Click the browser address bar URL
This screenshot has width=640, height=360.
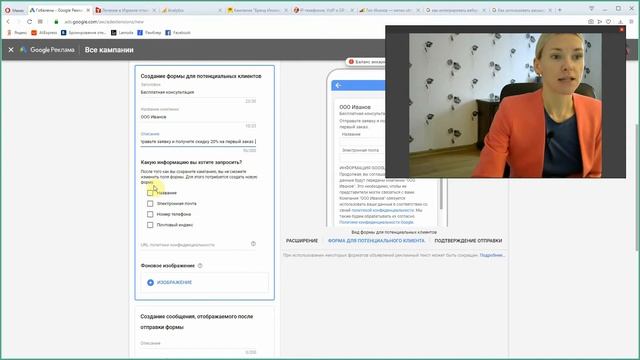[104, 22]
